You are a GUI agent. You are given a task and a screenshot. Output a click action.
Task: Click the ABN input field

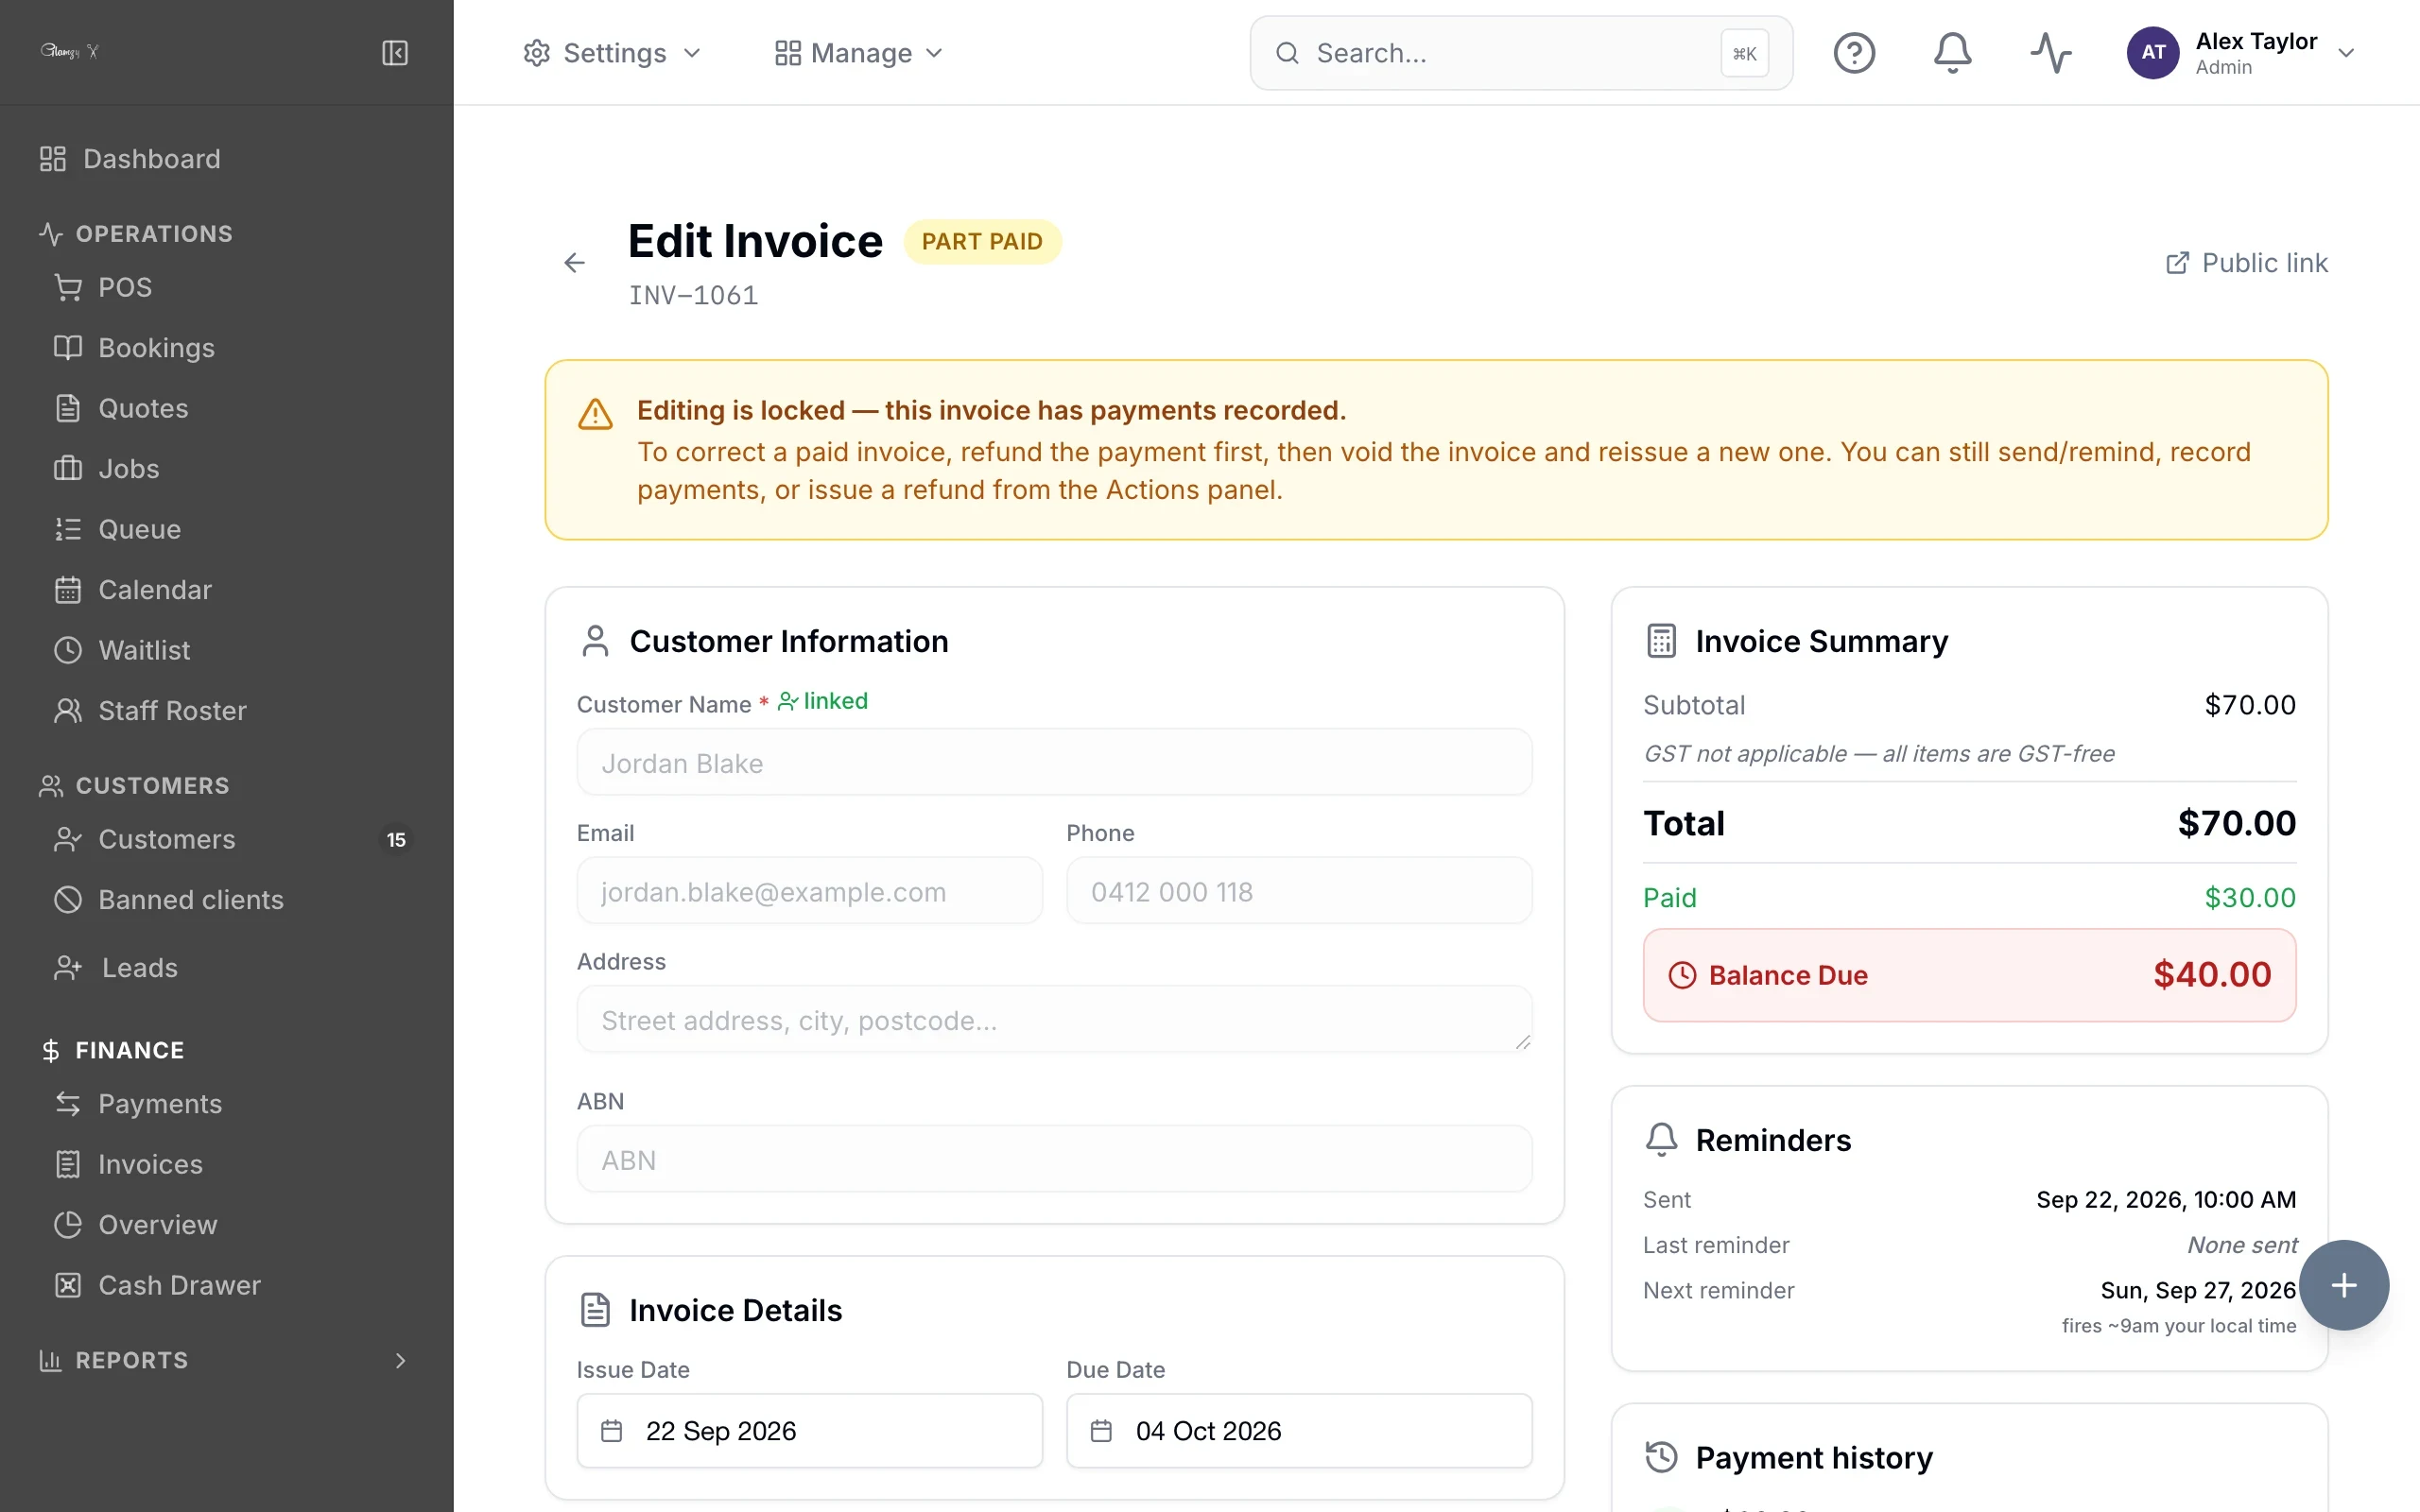click(x=1054, y=1159)
